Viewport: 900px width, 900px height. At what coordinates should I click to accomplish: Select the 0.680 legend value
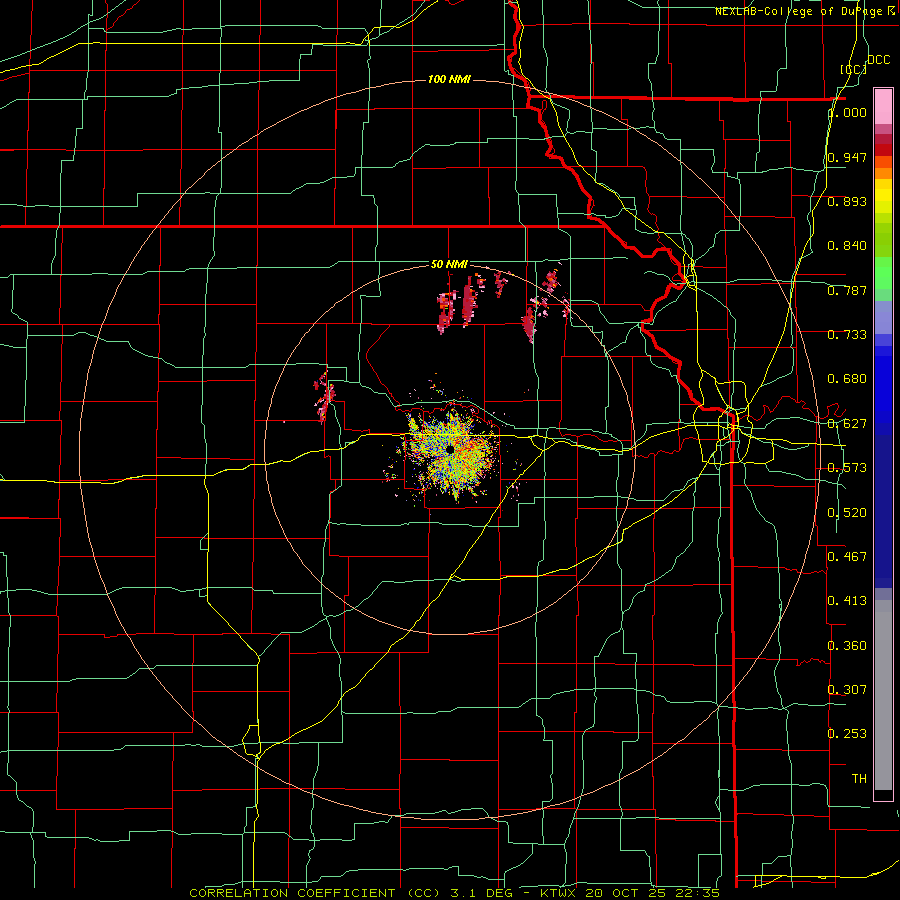click(847, 379)
